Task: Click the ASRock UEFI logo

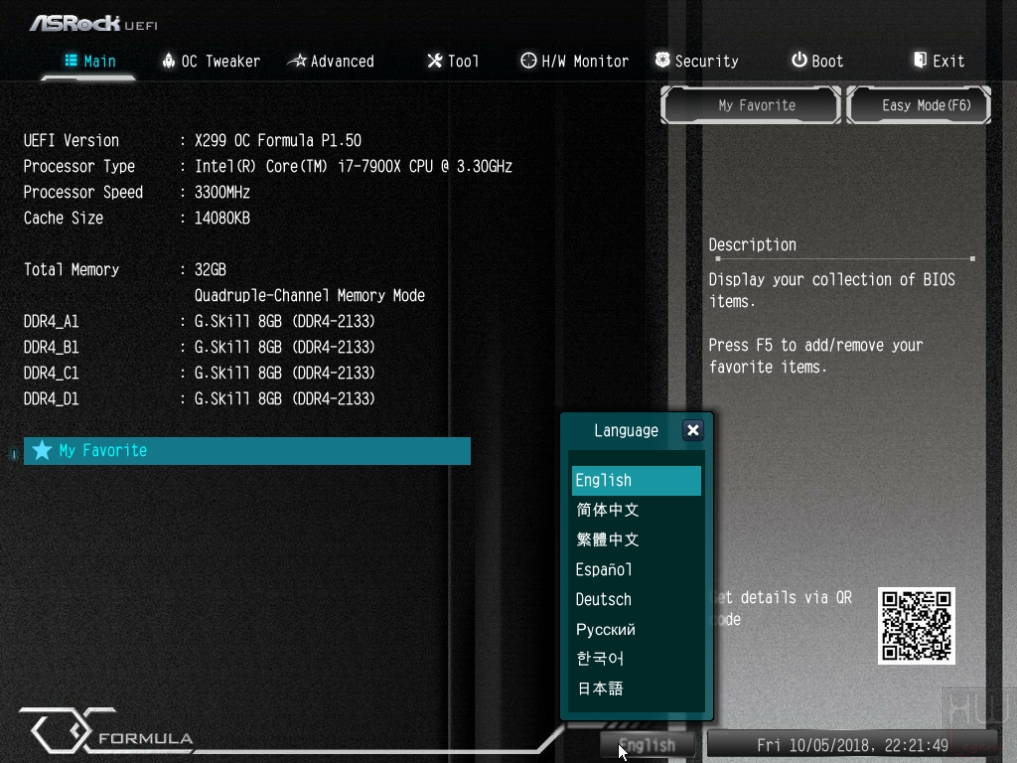Action: (x=93, y=23)
